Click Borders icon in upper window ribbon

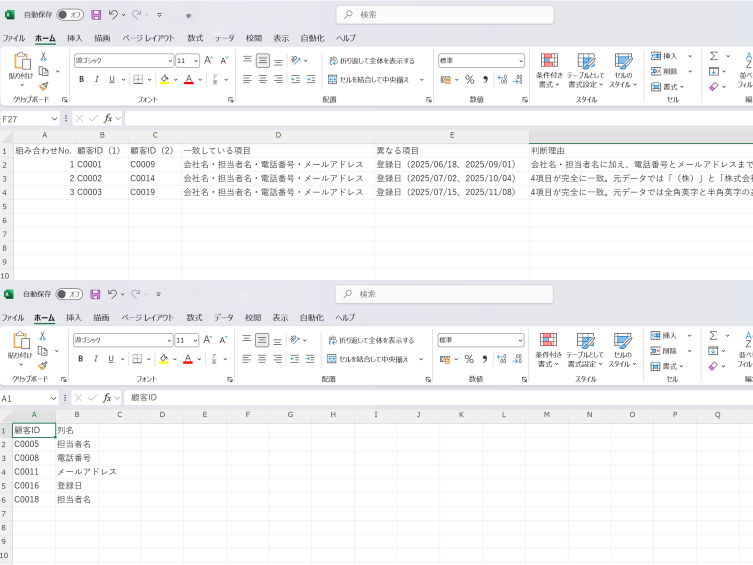(138, 79)
